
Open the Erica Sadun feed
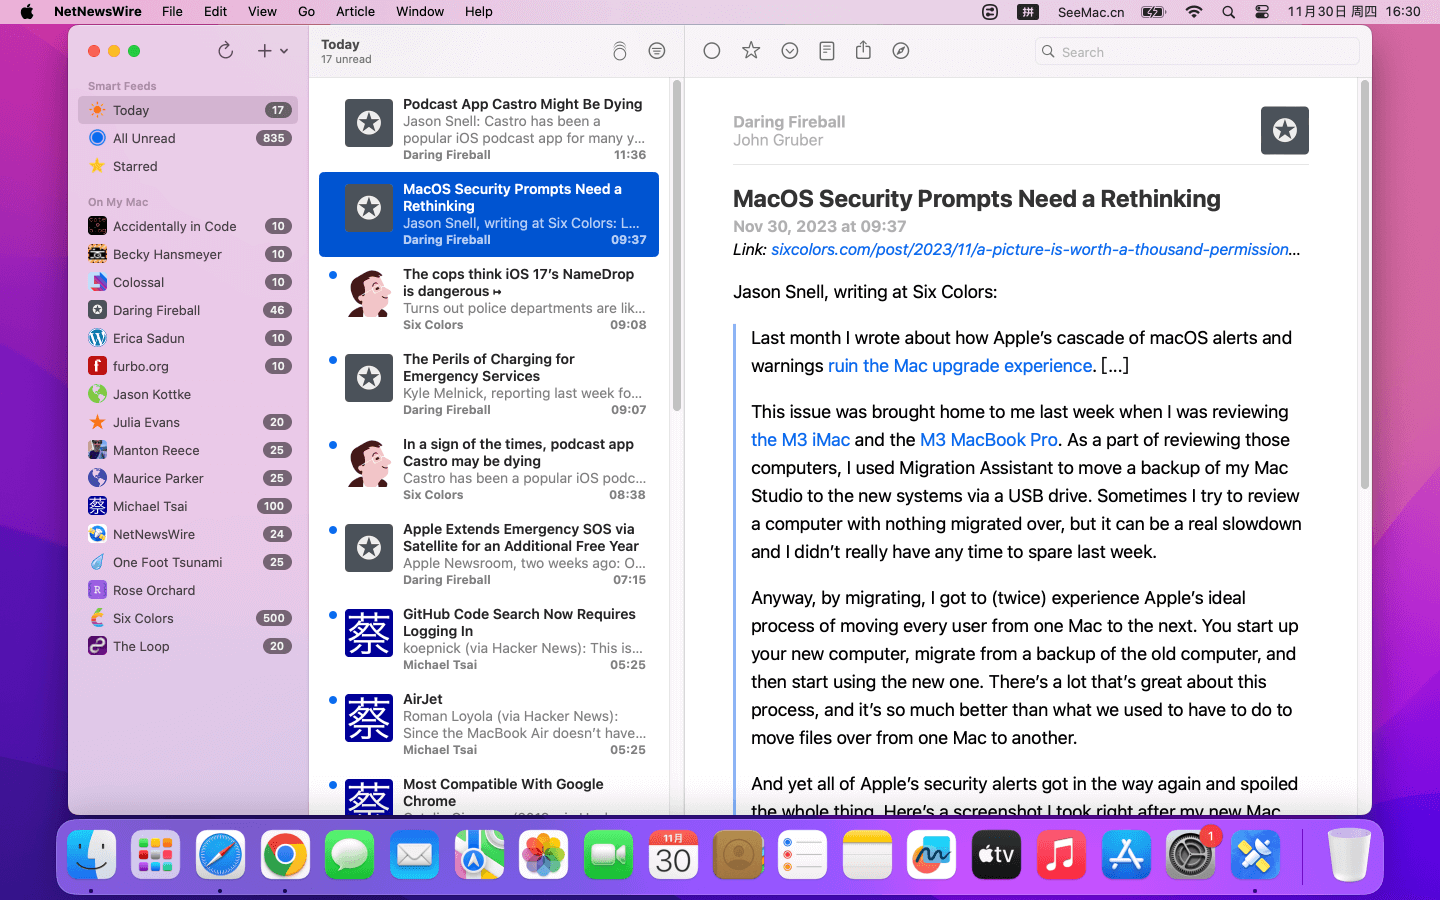pyautogui.click(x=188, y=338)
